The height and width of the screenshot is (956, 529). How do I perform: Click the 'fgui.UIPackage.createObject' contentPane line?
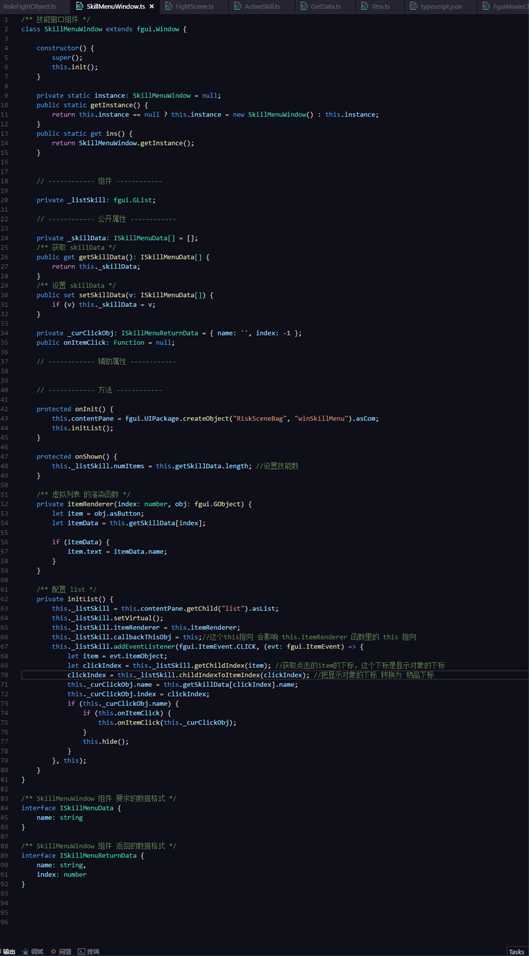[x=216, y=418]
